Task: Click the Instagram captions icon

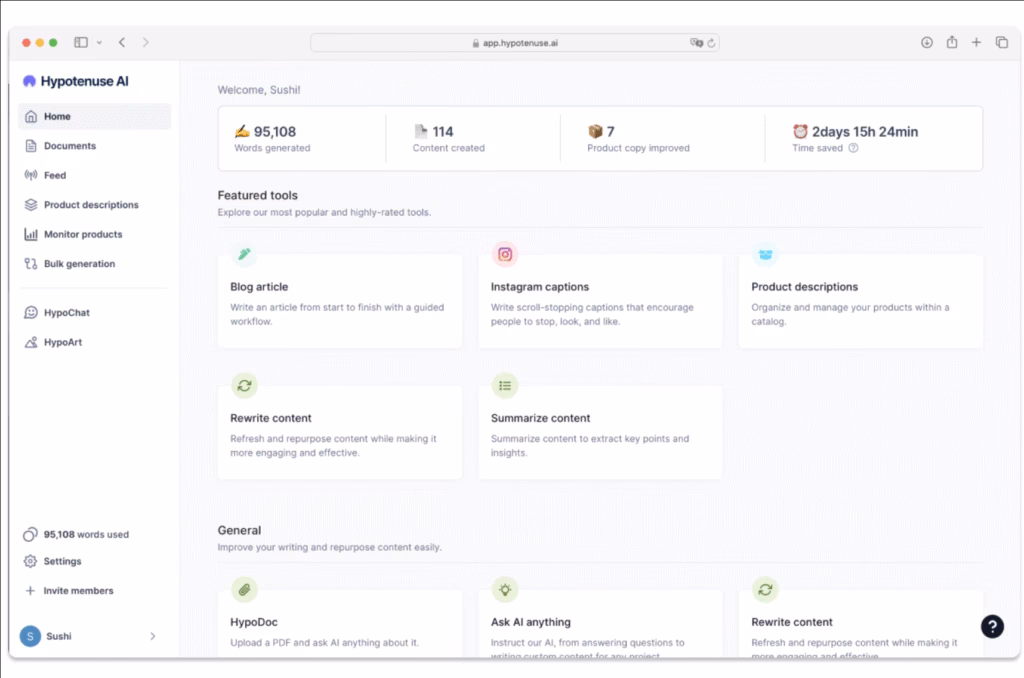Action: tap(505, 254)
